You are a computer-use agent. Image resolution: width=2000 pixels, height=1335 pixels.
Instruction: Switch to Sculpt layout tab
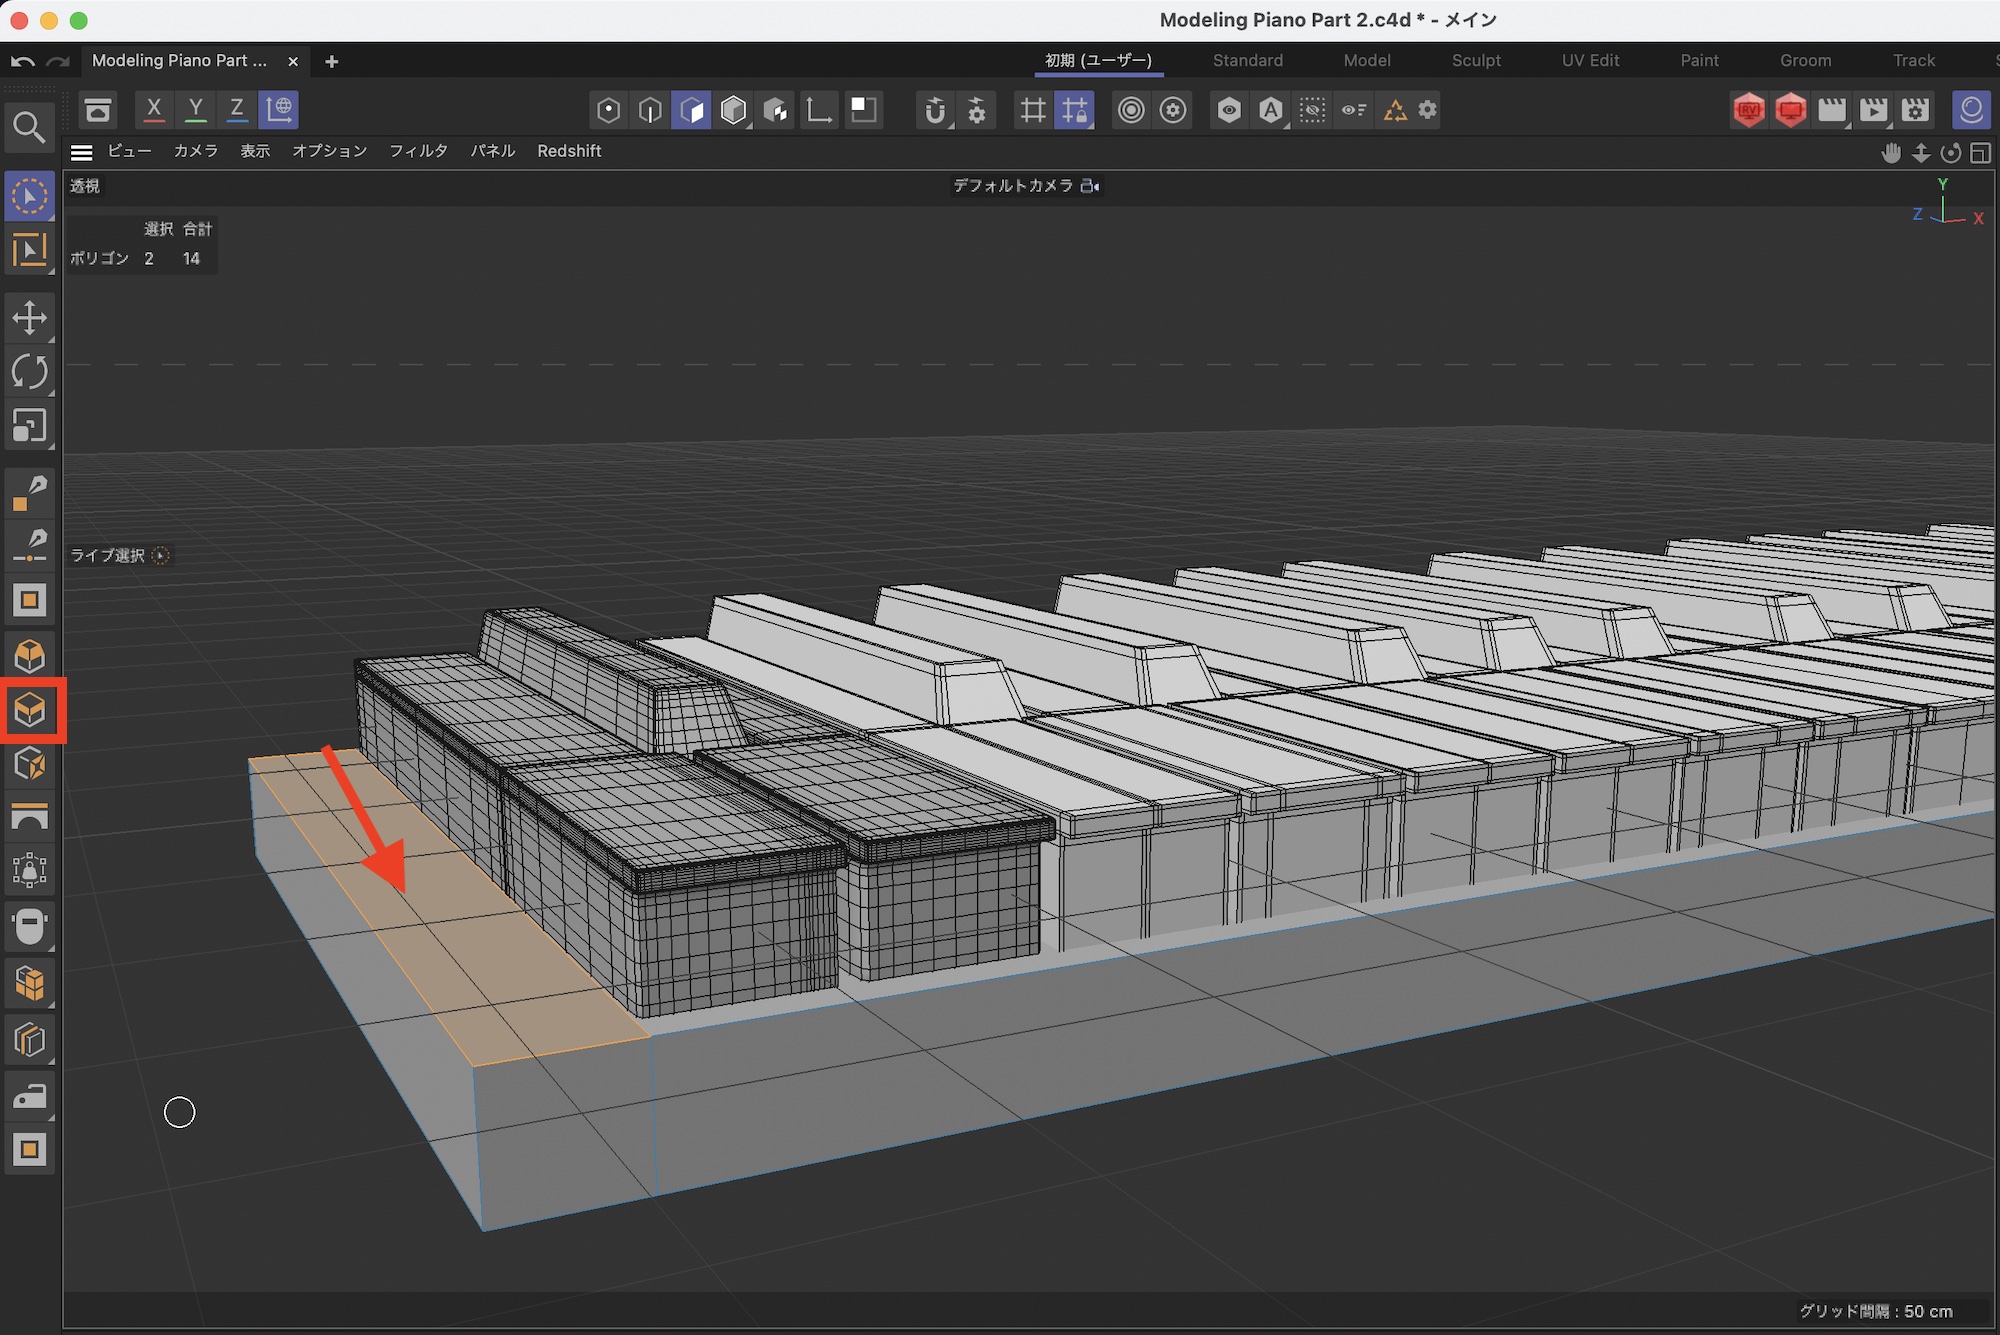[1476, 60]
